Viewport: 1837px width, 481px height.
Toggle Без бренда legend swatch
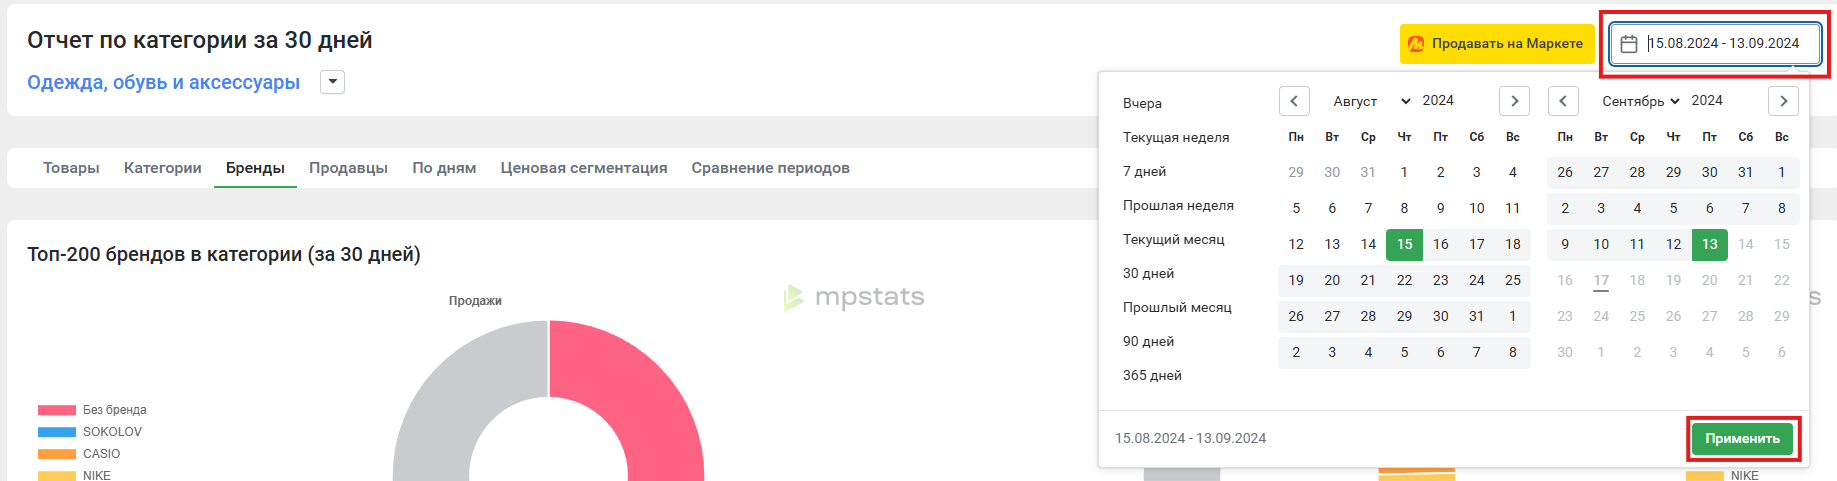57,410
